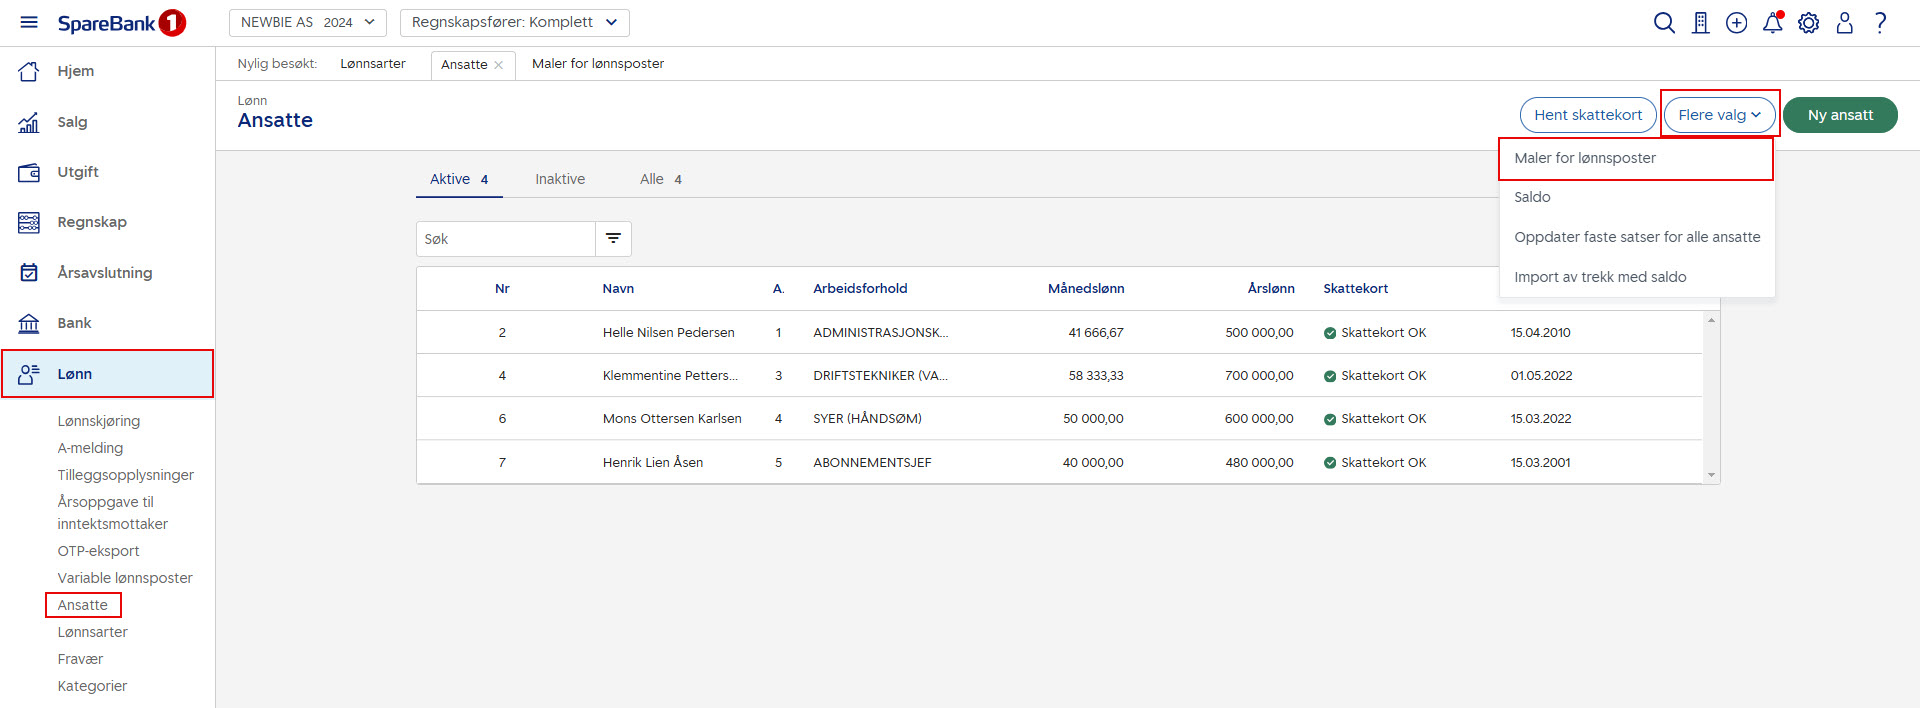
Task: Open the settings gear icon
Action: [1808, 23]
